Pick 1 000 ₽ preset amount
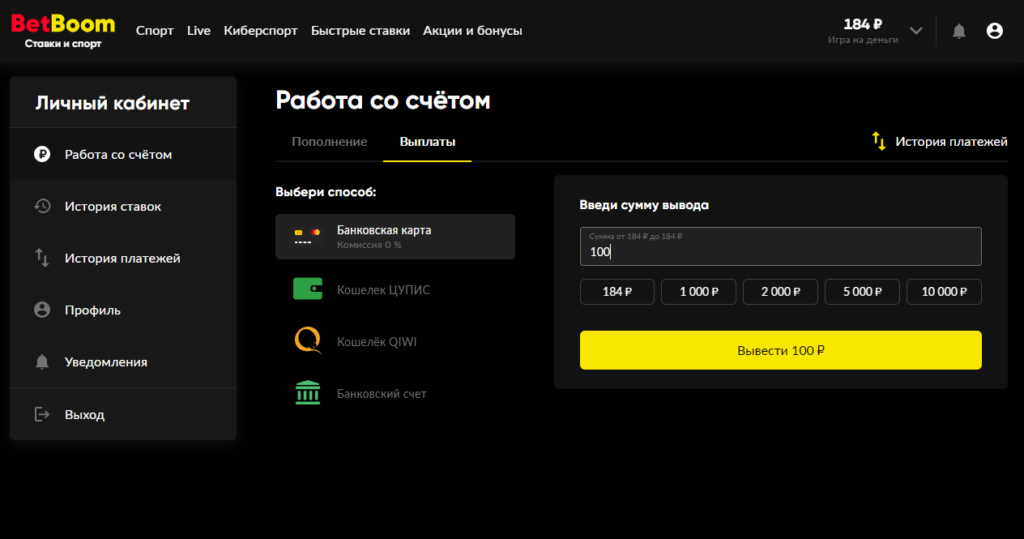Screen dimensions: 1024x539 click(x=699, y=291)
